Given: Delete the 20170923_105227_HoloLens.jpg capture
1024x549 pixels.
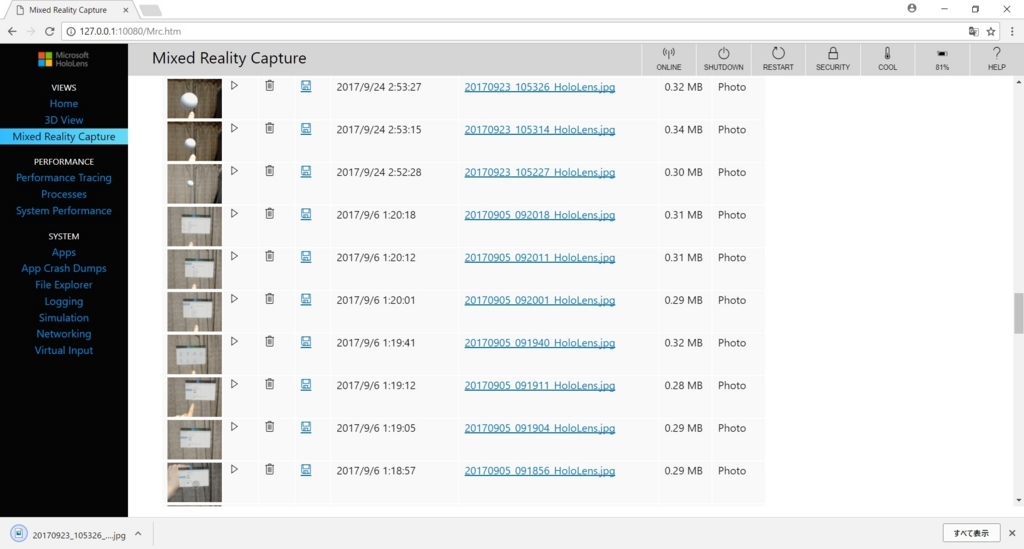Looking at the screenshot, I should click(x=270, y=170).
